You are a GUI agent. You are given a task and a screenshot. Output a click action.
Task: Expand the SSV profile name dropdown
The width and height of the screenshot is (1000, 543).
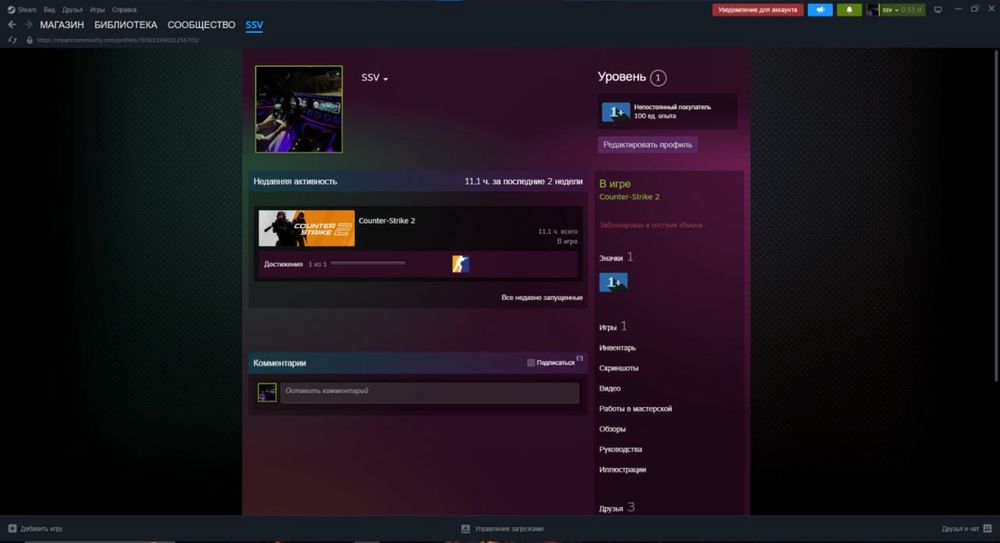point(374,77)
